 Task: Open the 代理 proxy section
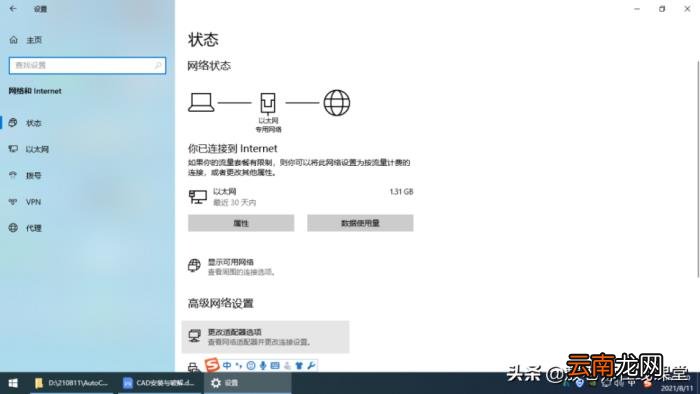pyautogui.click(x=88, y=228)
